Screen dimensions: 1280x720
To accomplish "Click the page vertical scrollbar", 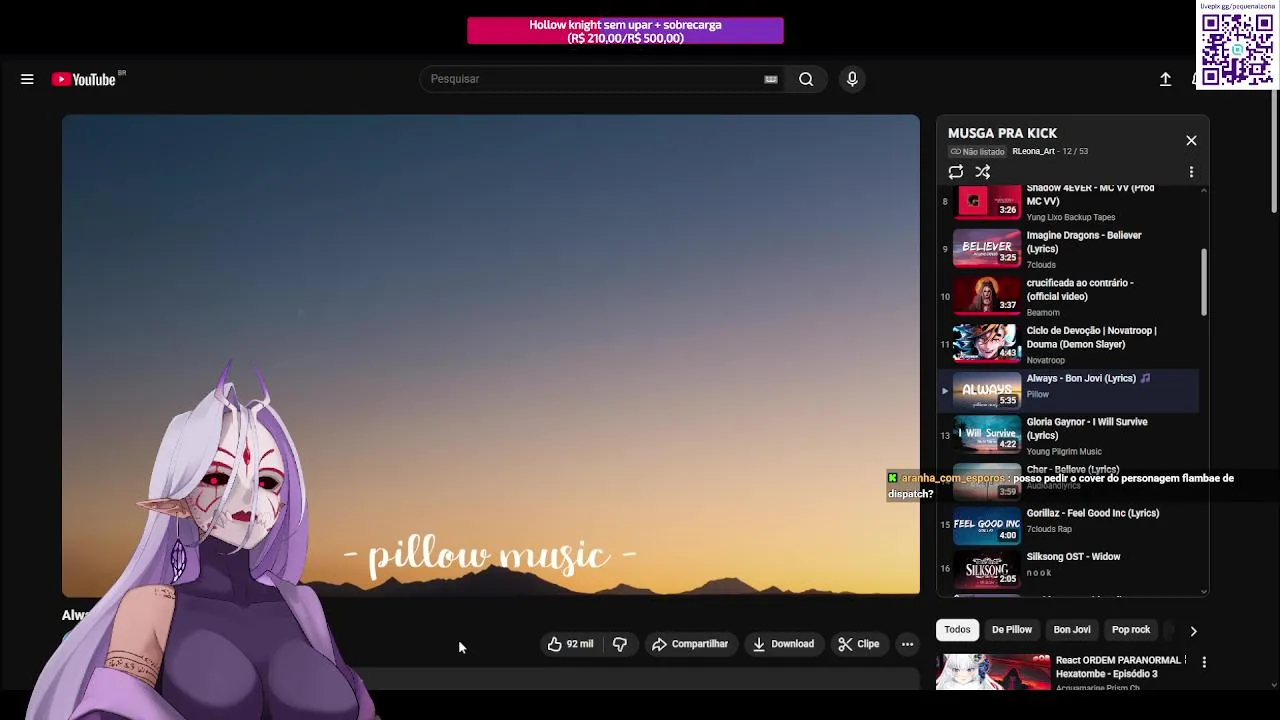I will tap(1274, 150).
